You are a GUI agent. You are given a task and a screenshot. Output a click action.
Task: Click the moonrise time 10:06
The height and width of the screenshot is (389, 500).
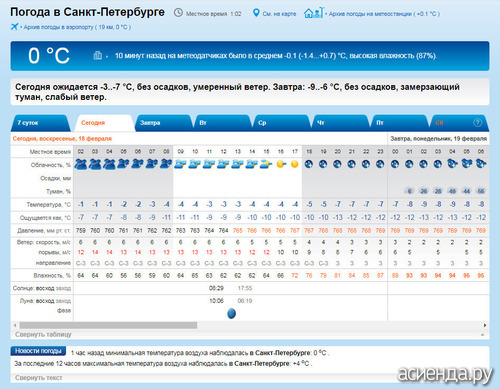[x=216, y=301]
